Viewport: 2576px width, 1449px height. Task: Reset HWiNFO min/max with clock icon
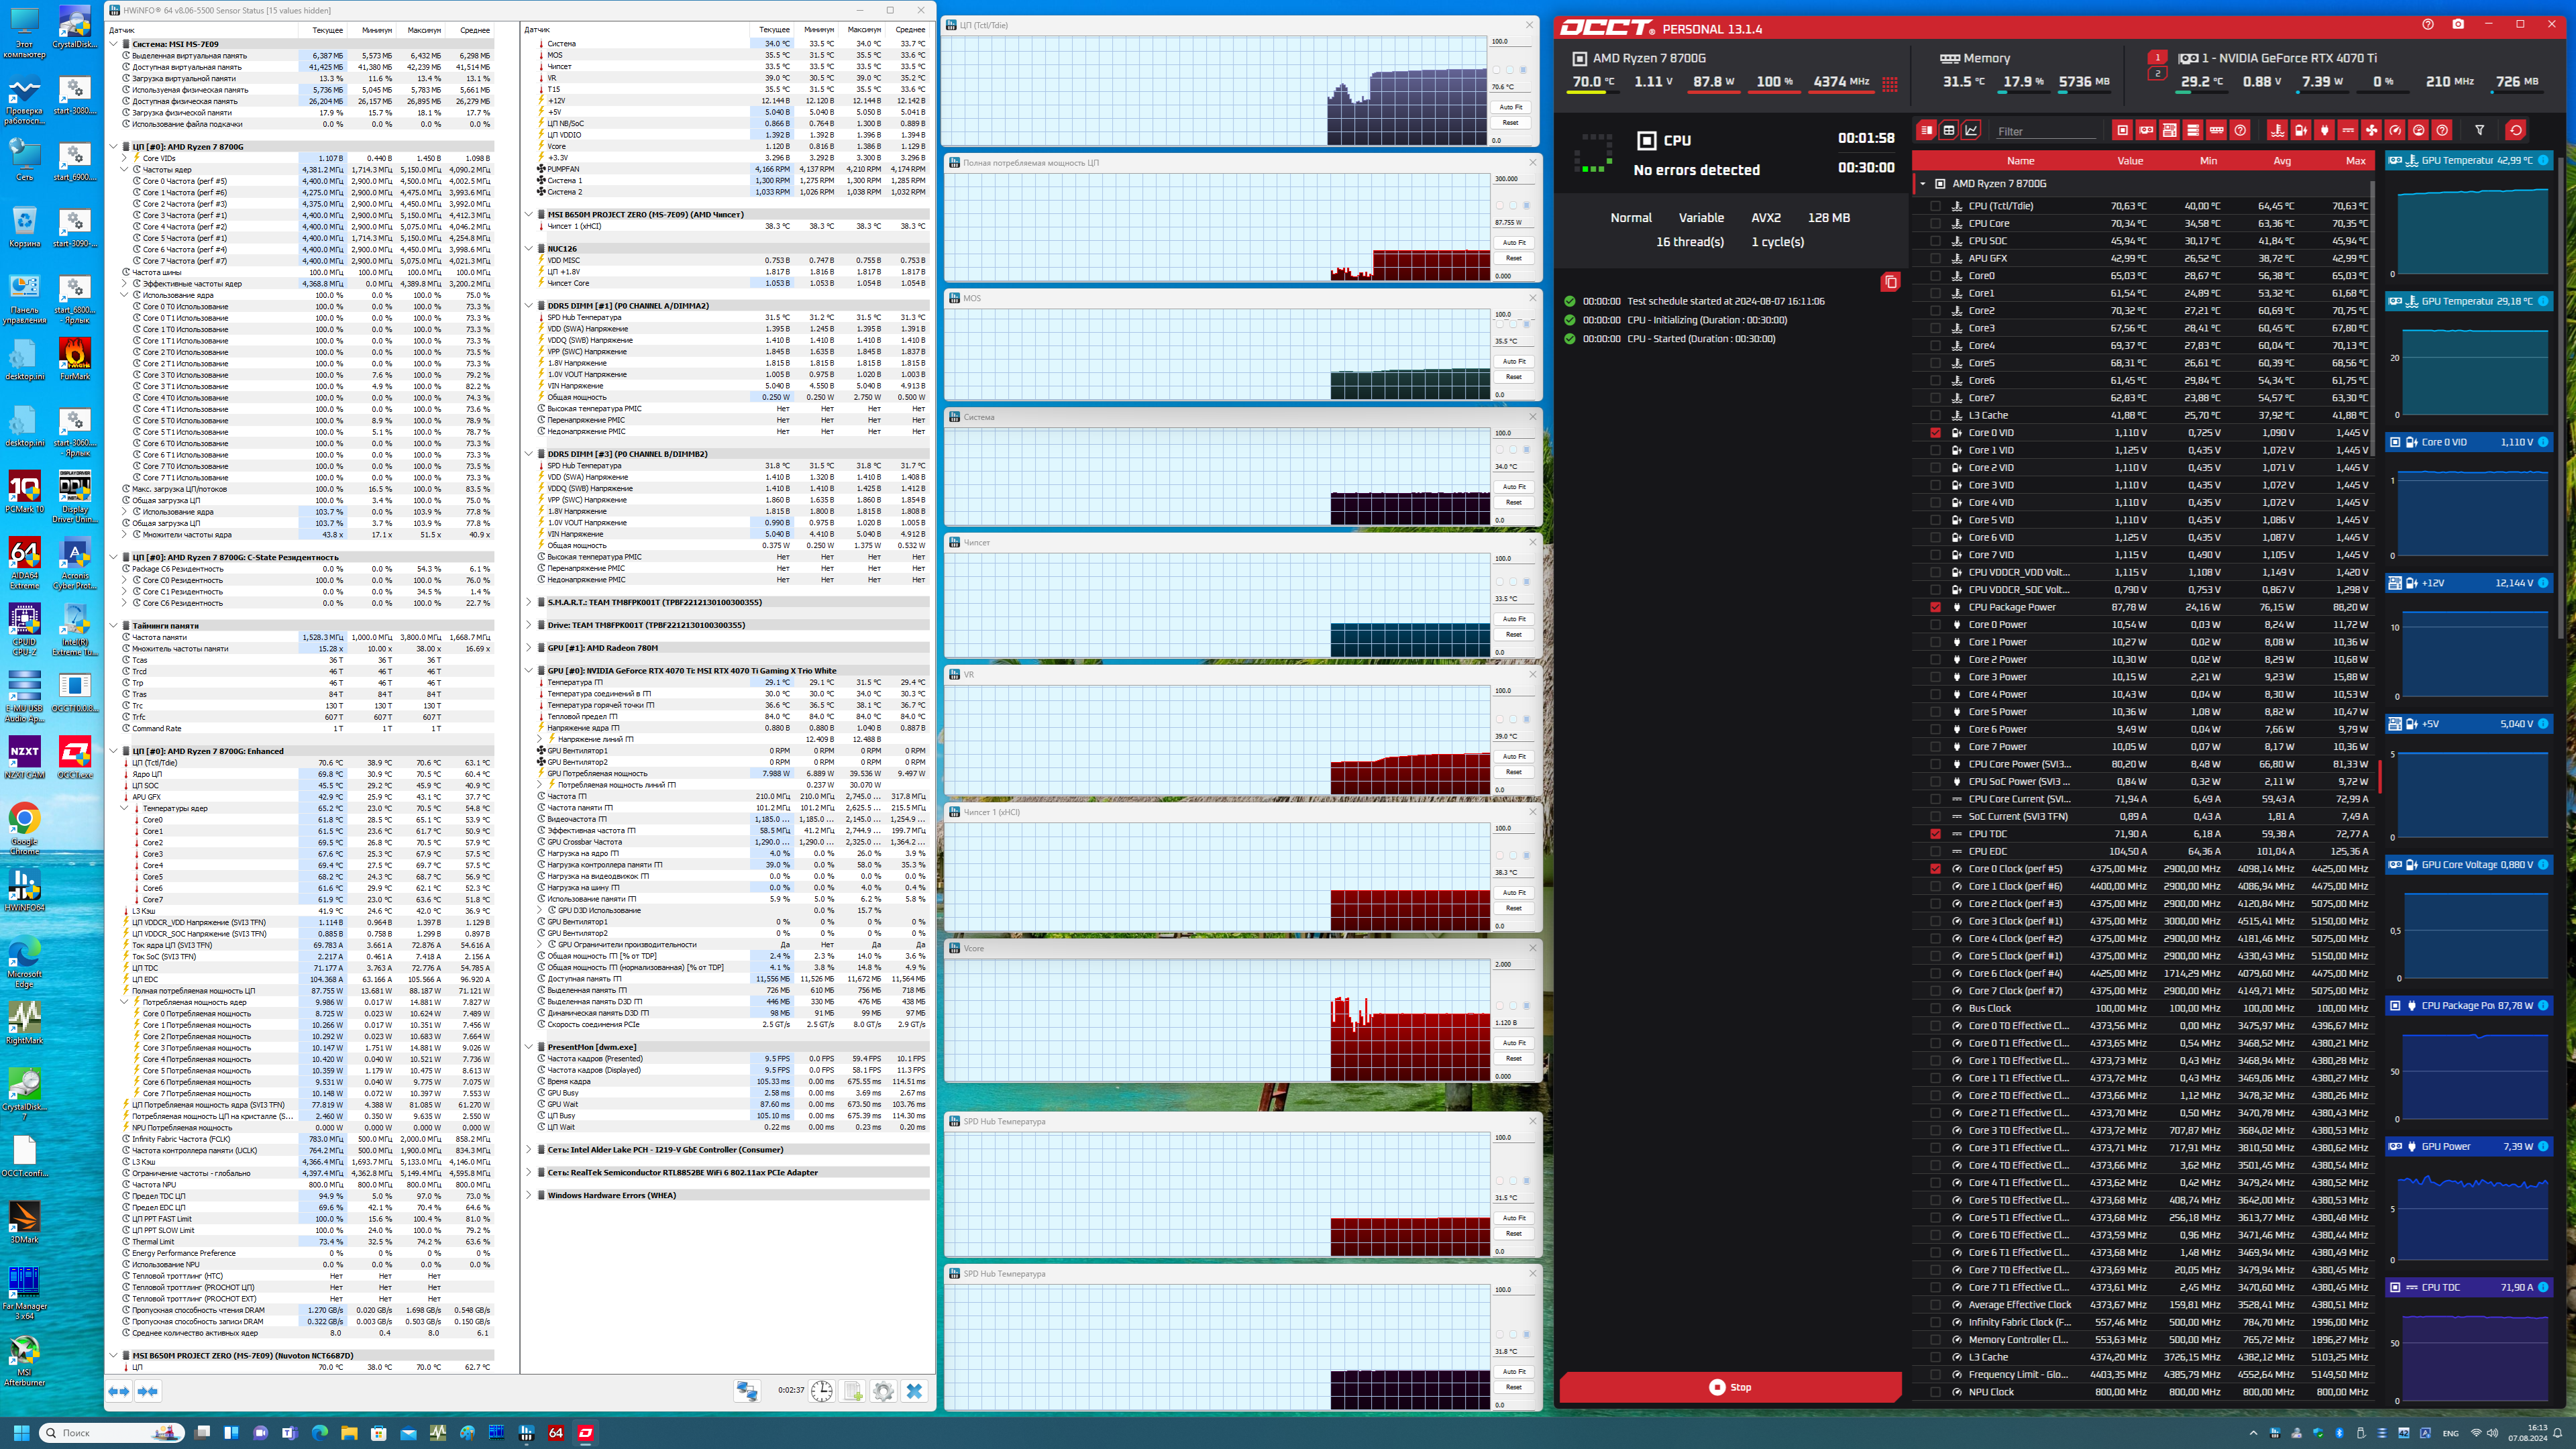tap(821, 1391)
